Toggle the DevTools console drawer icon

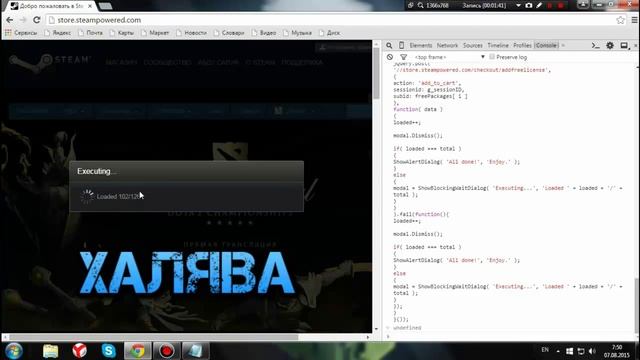point(596,46)
